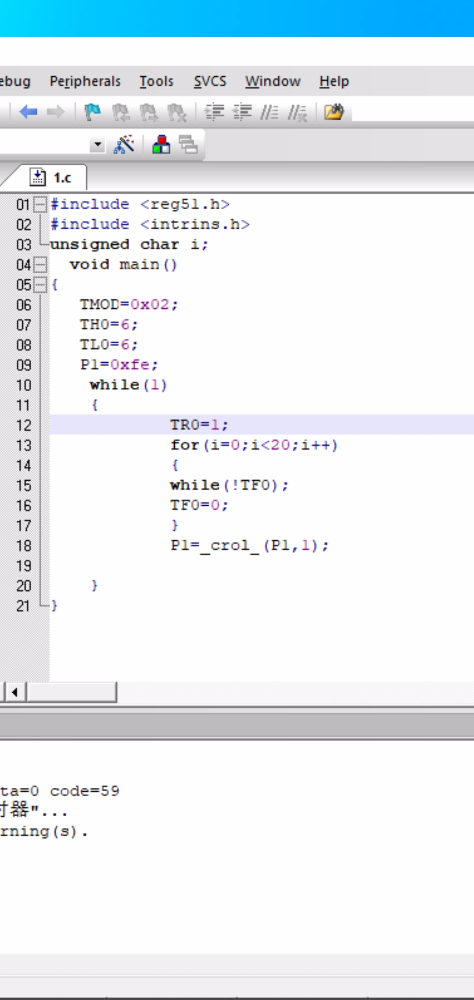Collapse the fold box at line 04
The image size is (474, 1000).
[x=40, y=265]
